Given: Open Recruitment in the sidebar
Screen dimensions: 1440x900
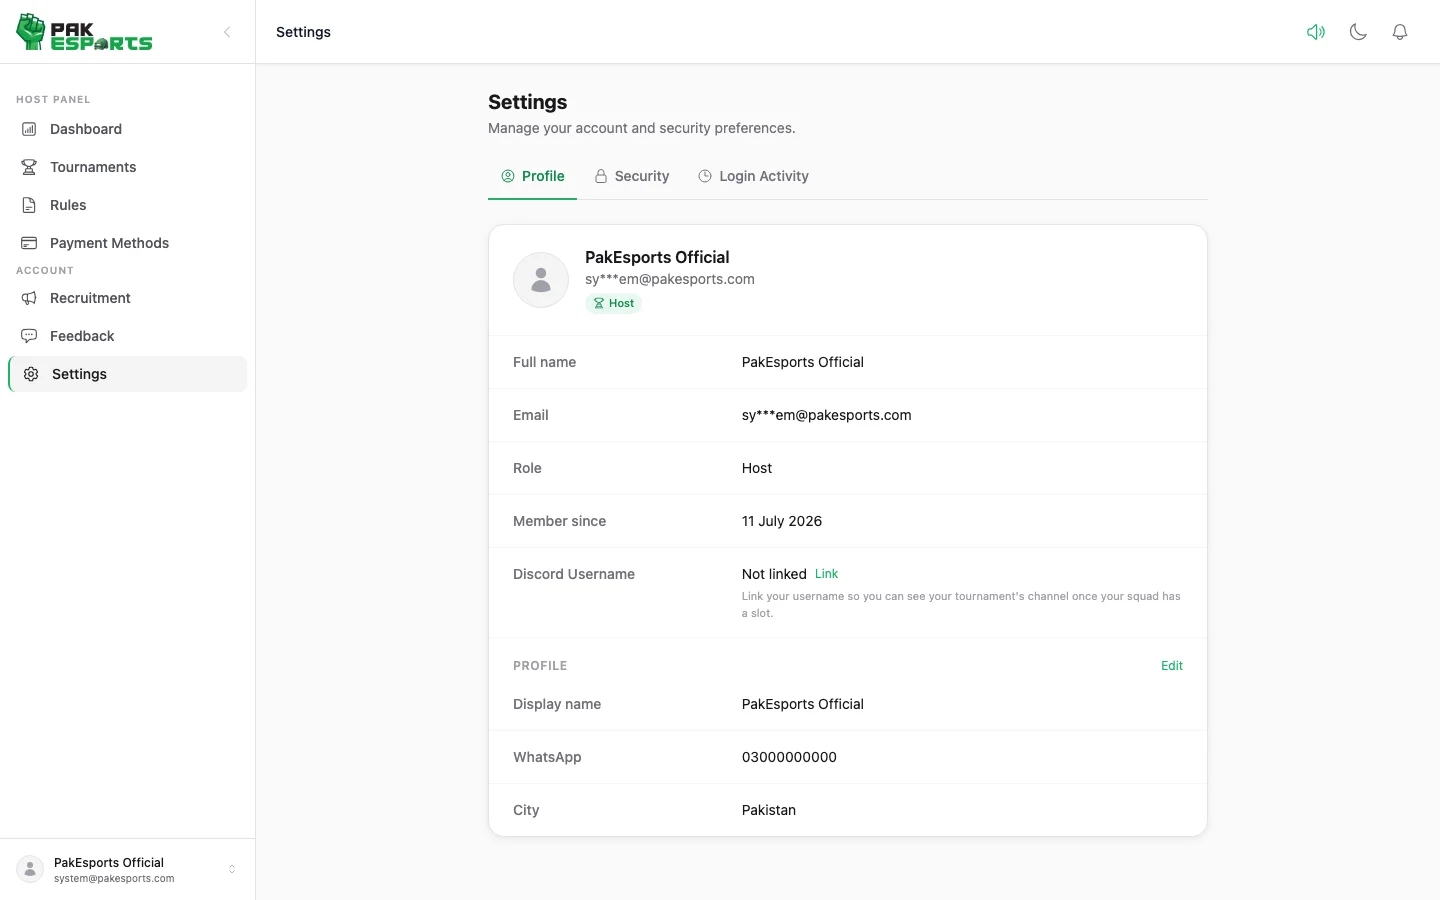Looking at the screenshot, I should (127, 298).
